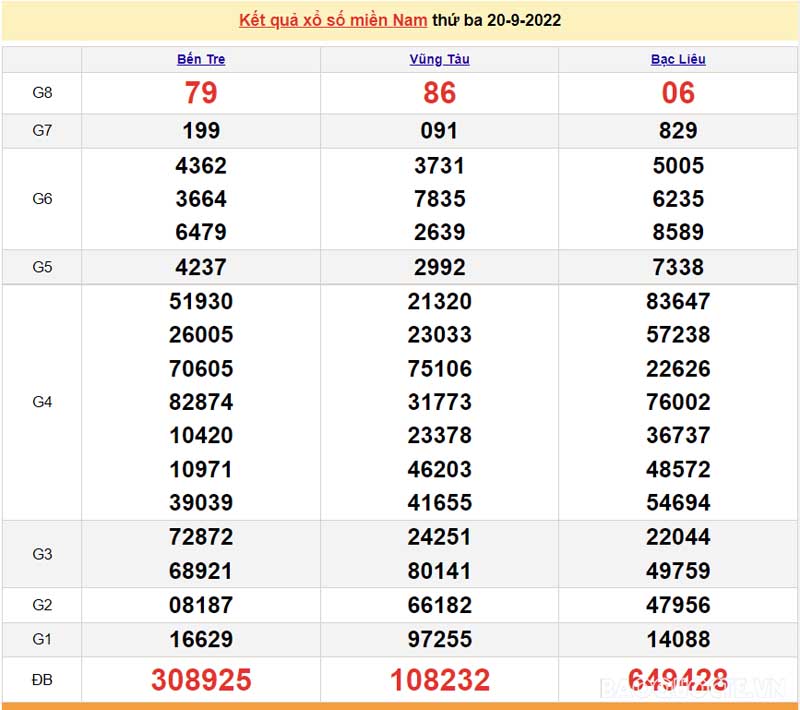Click G2 number 08187
The width and height of the screenshot is (800, 710).
(201, 605)
